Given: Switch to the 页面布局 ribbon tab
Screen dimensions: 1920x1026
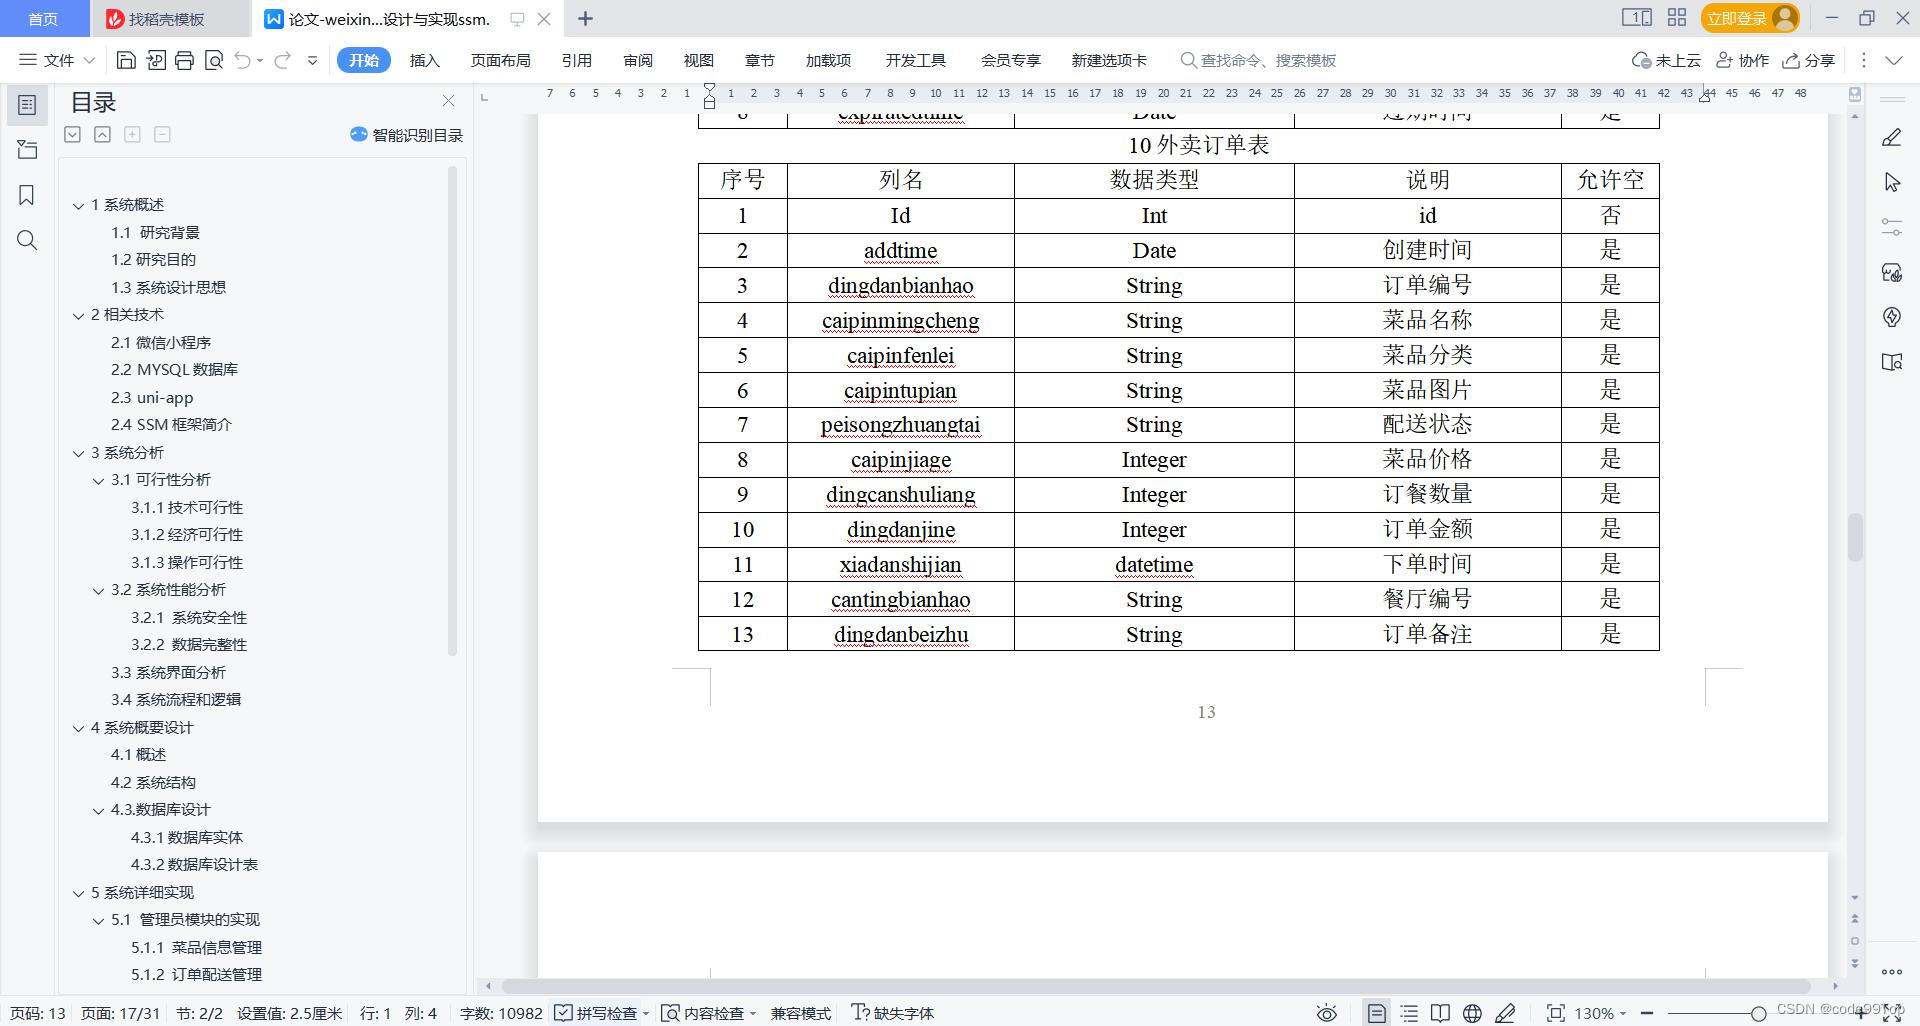Looking at the screenshot, I should (501, 60).
